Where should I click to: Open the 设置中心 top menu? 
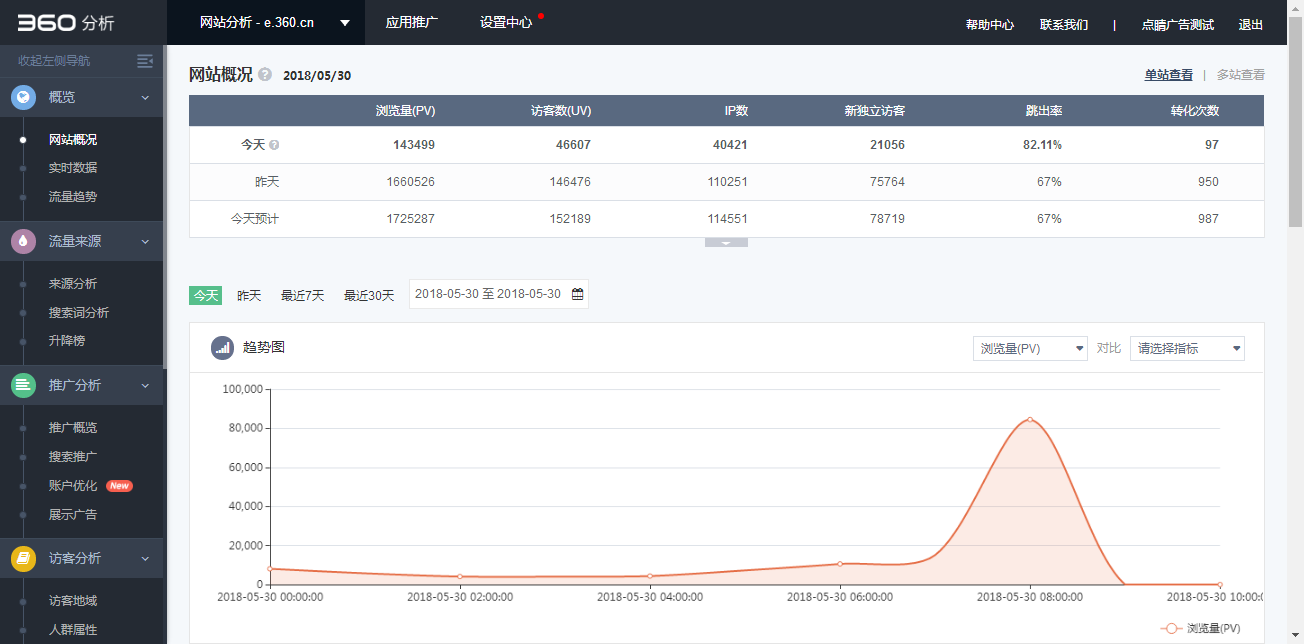point(506,22)
